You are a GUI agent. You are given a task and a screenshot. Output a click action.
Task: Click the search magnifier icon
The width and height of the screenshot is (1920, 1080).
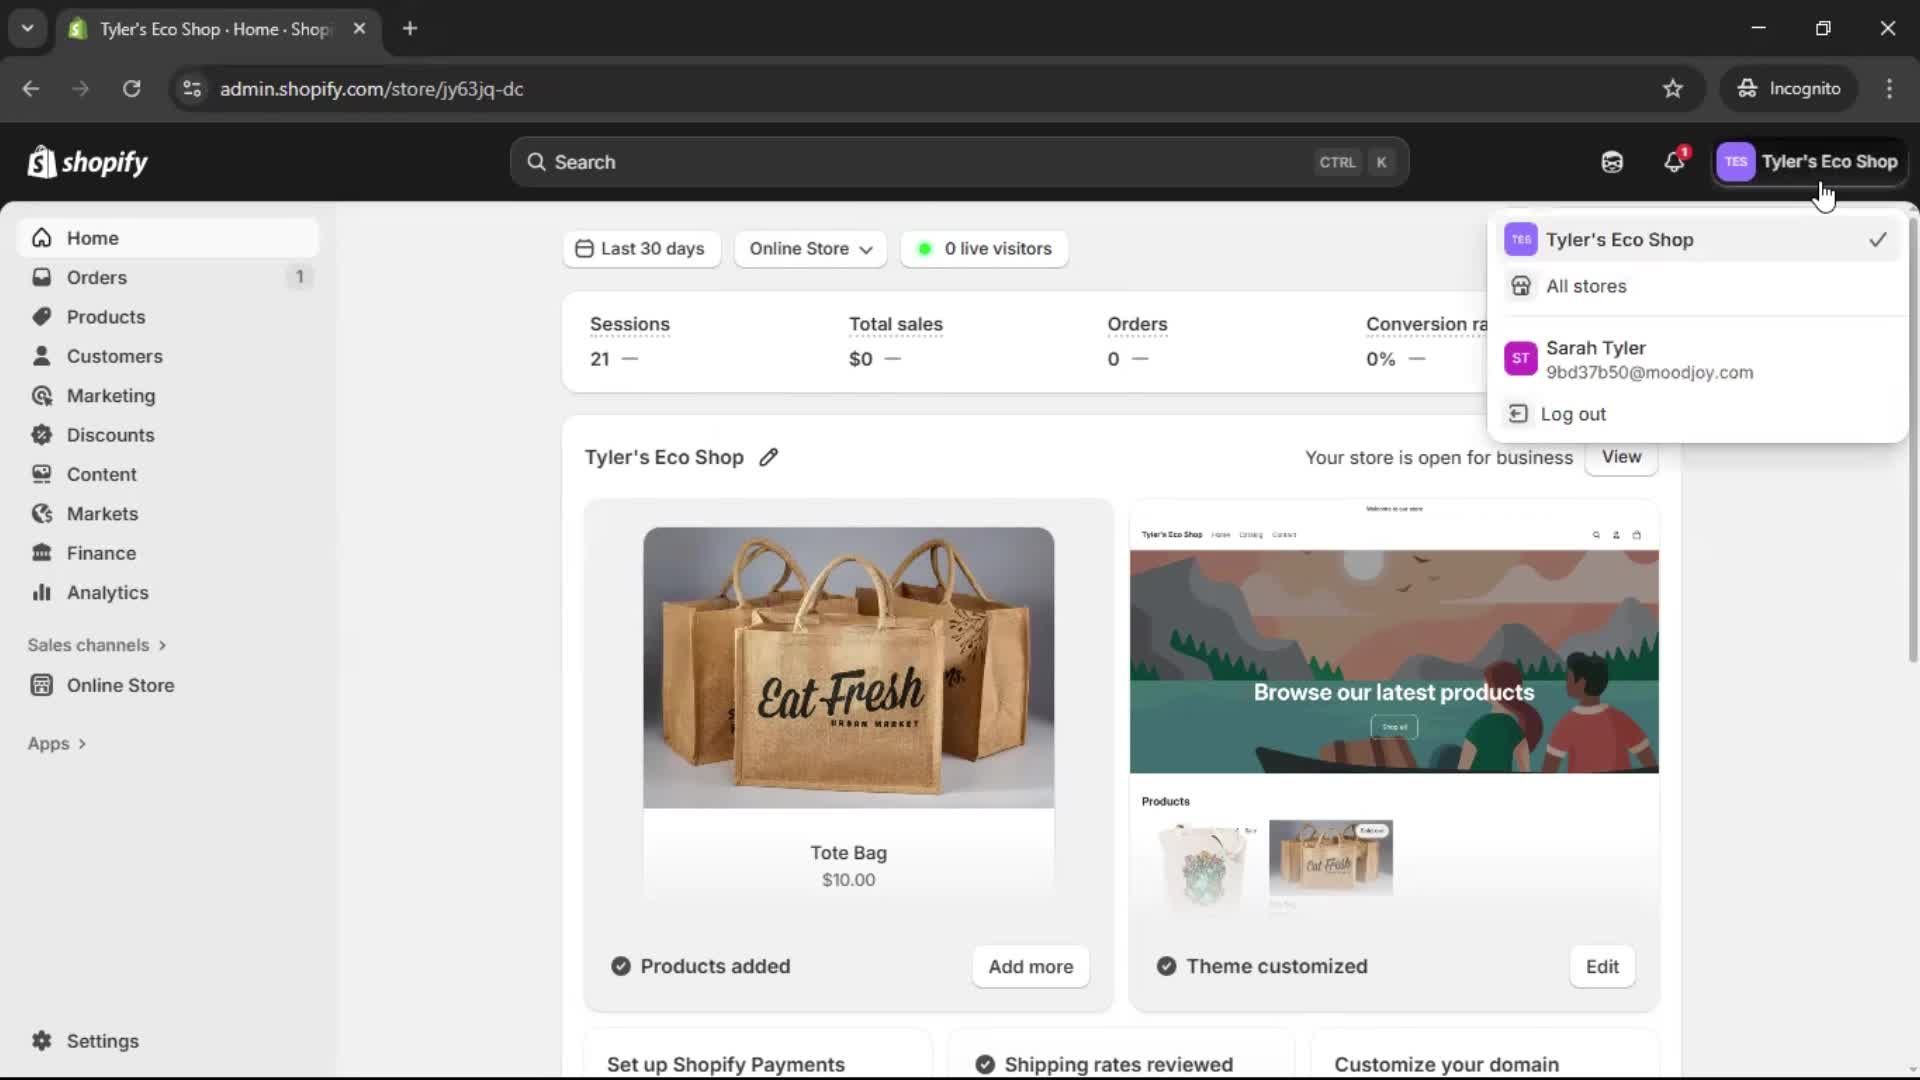pos(536,162)
